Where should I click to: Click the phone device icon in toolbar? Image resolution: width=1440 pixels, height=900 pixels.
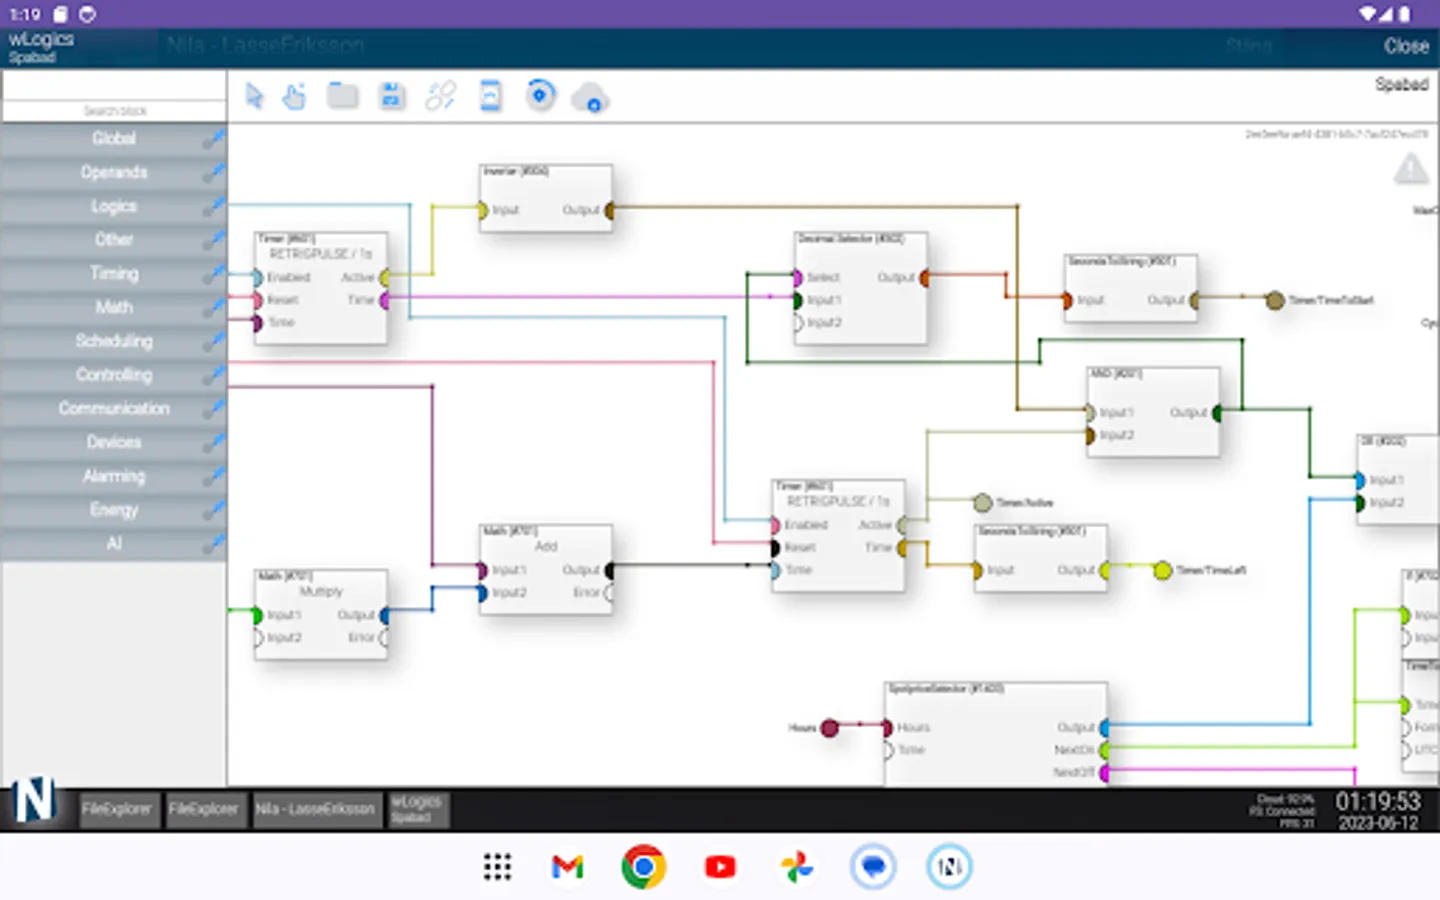coord(490,96)
